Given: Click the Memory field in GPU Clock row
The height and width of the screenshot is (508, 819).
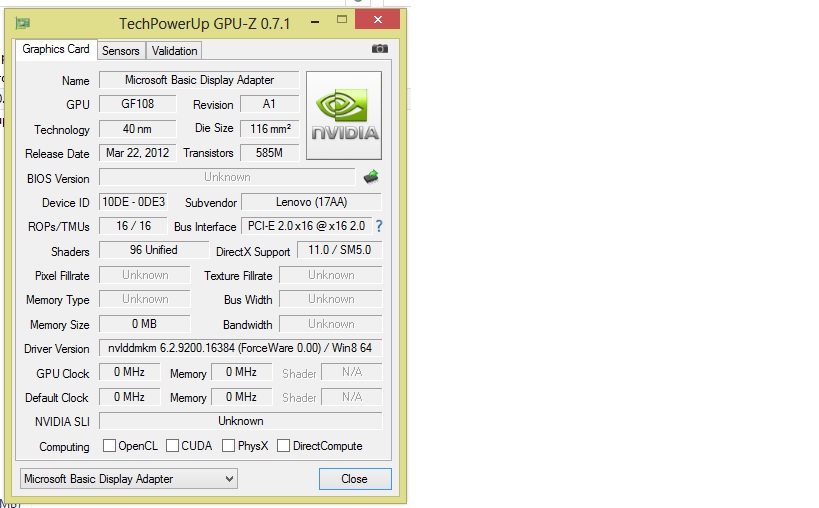Looking at the screenshot, I should click(241, 372).
